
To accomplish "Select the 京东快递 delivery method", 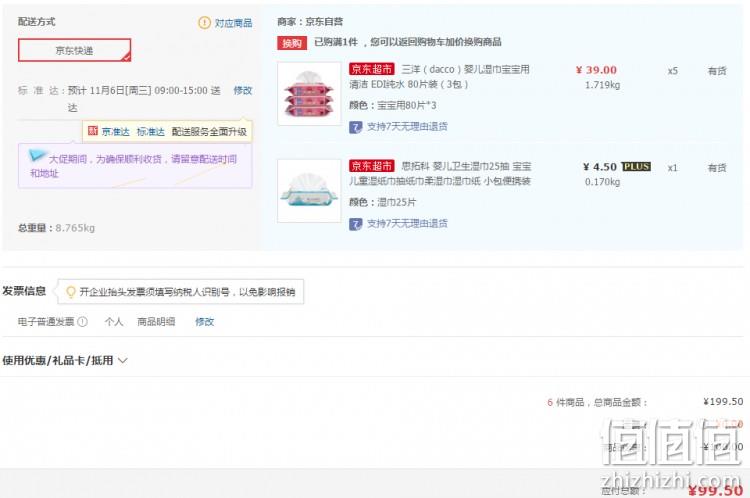I will [x=74, y=50].
